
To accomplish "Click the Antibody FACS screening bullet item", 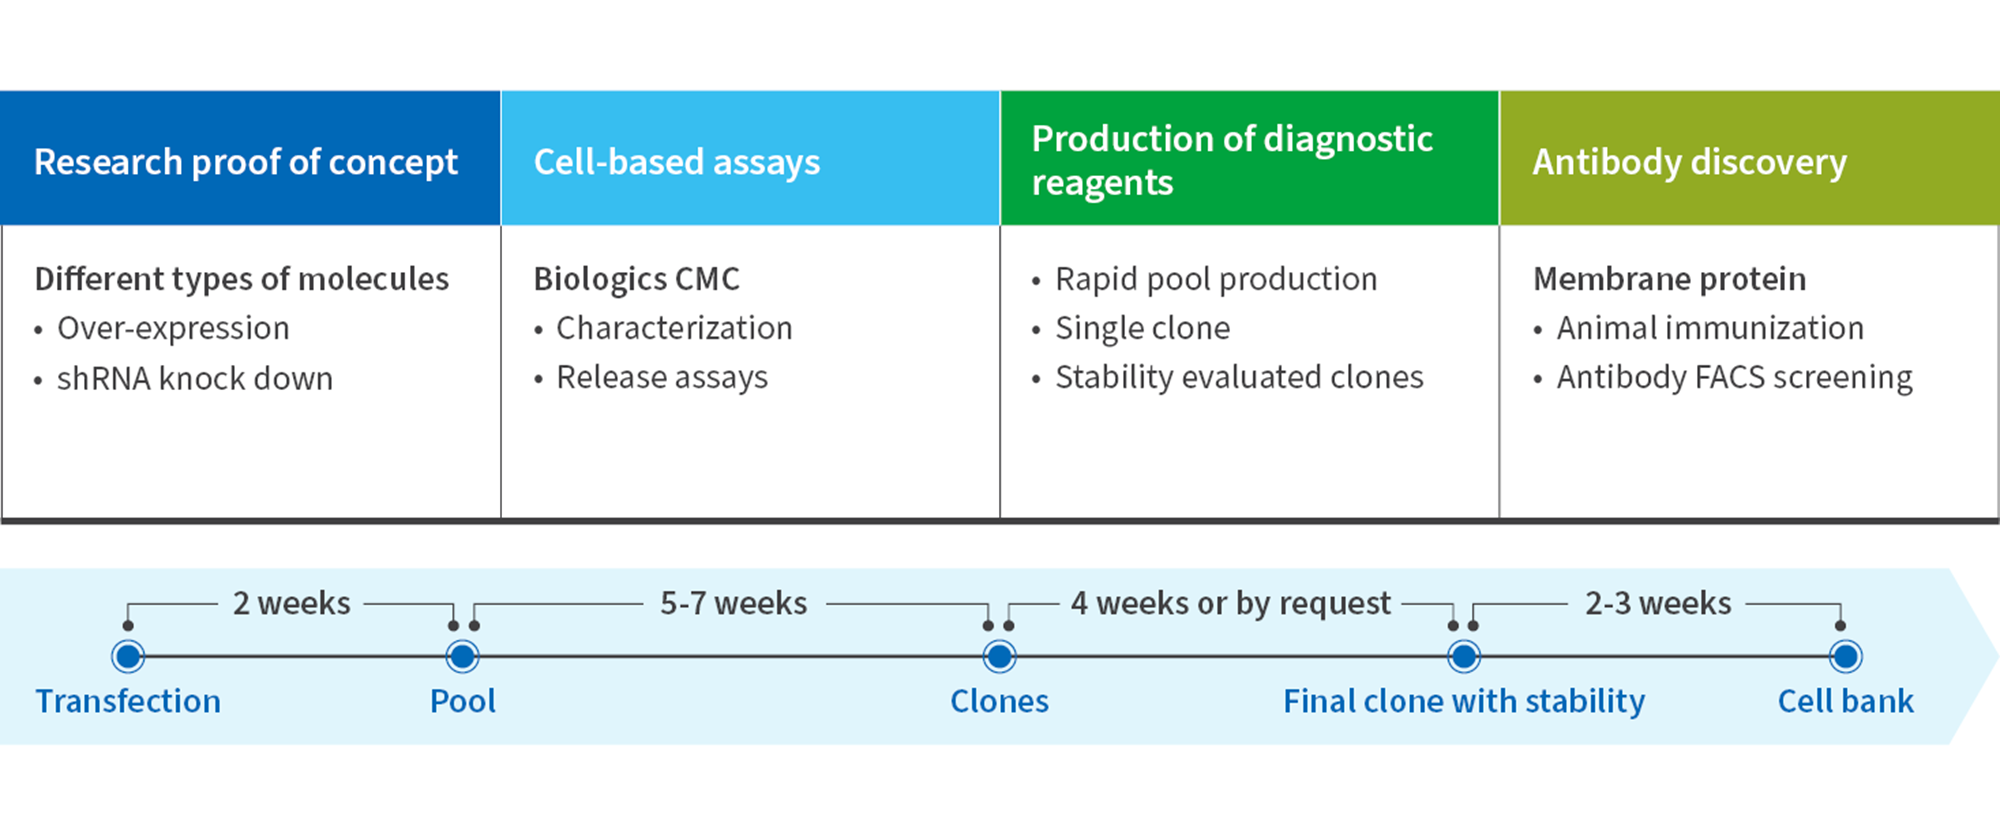I will [x=1734, y=378].
